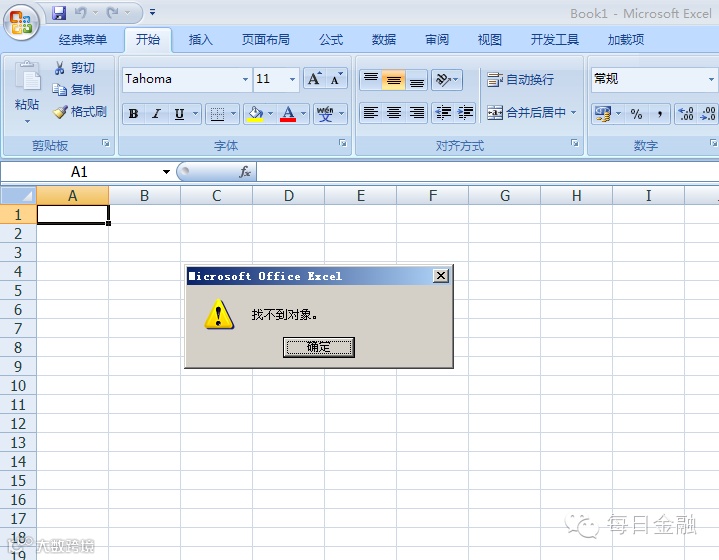Align cell text left
The image size is (719, 560).
pyautogui.click(x=371, y=113)
